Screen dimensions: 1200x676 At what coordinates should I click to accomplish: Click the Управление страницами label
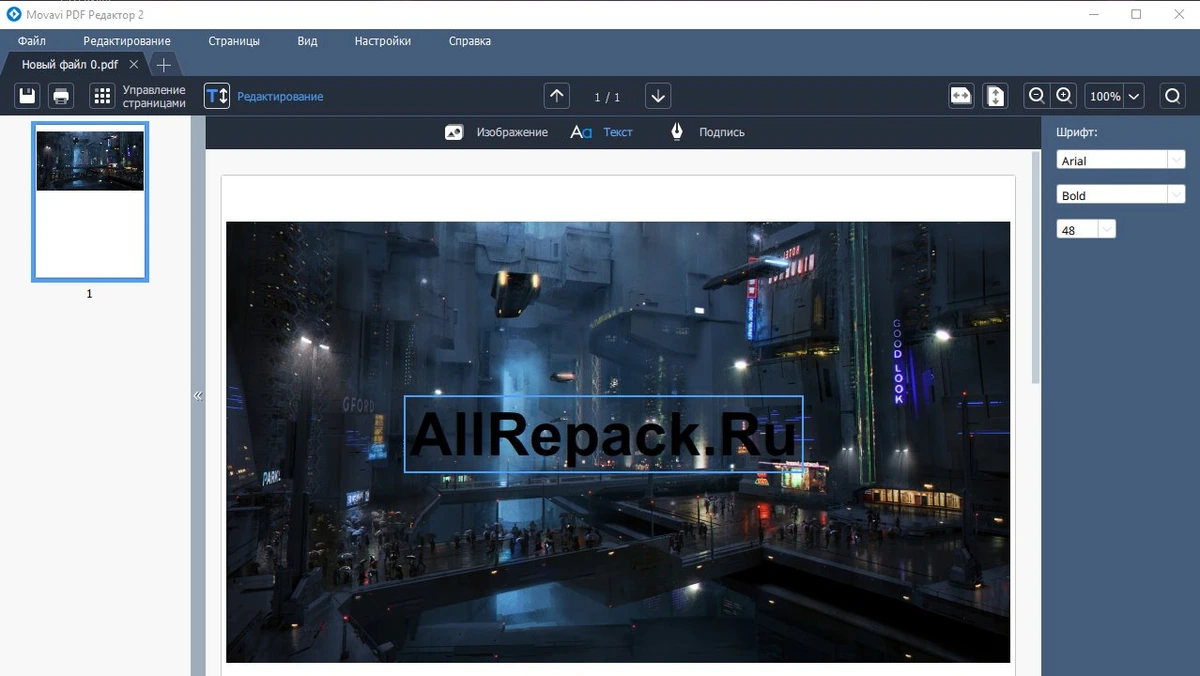[154, 96]
